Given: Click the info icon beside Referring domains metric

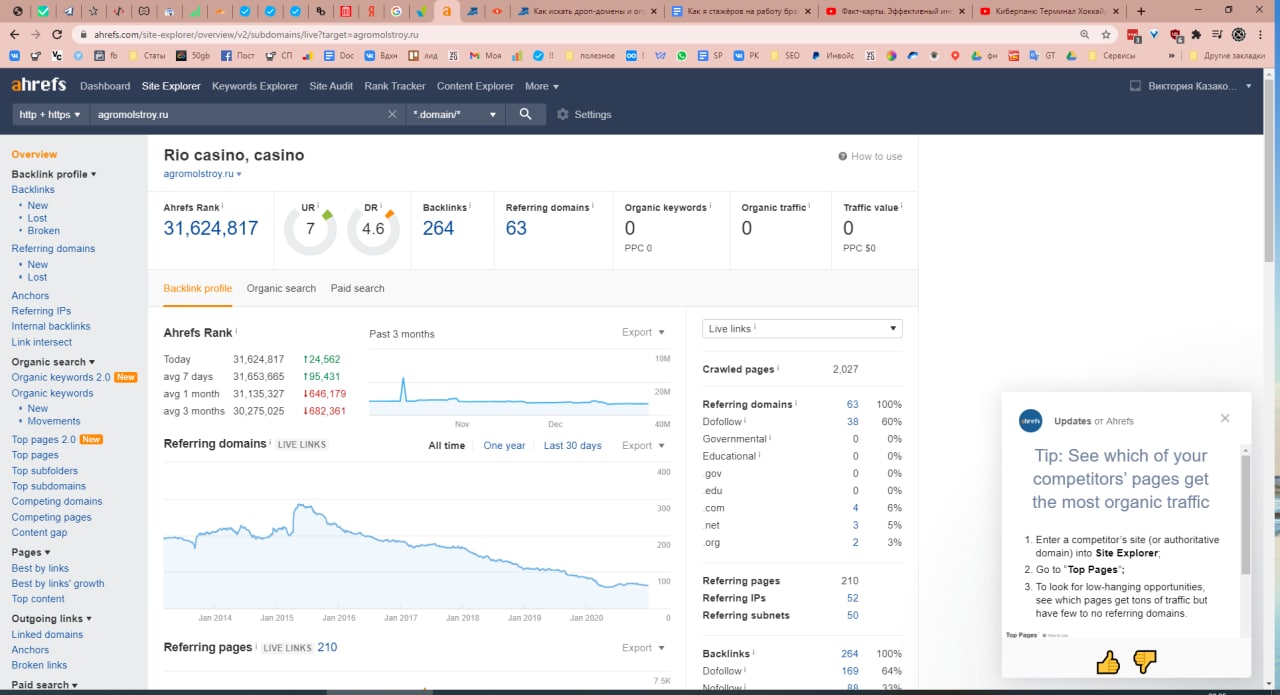Looking at the screenshot, I should click(593, 206).
